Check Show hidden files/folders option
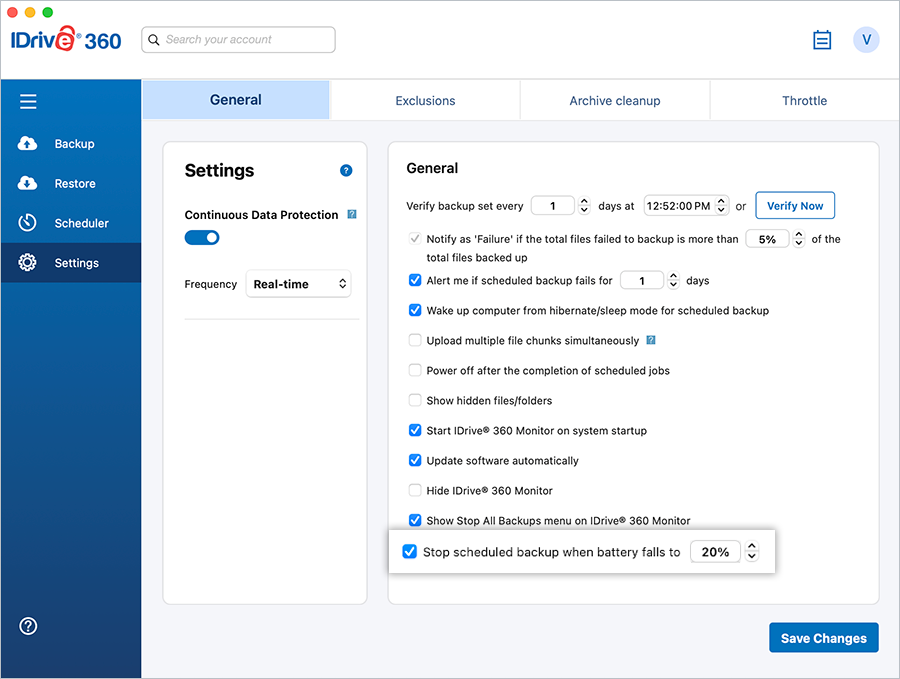The width and height of the screenshot is (900, 679). point(415,401)
